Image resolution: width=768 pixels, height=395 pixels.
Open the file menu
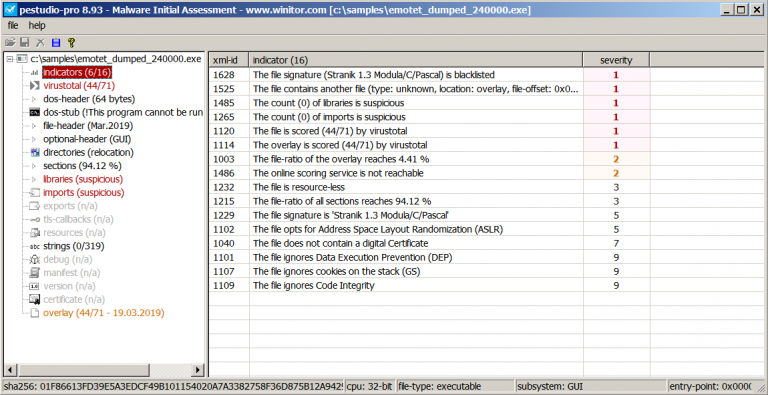point(13,25)
